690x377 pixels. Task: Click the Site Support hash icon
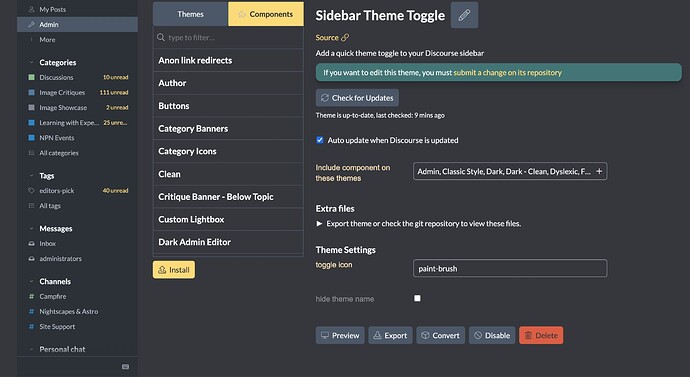(x=31, y=326)
